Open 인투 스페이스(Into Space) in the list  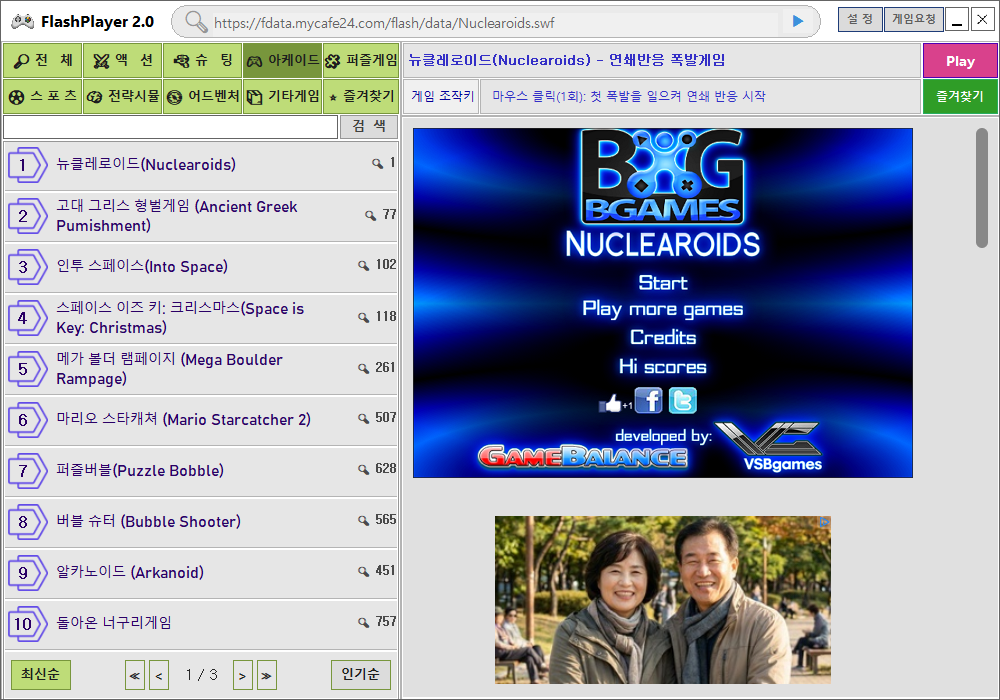(x=201, y=266)
